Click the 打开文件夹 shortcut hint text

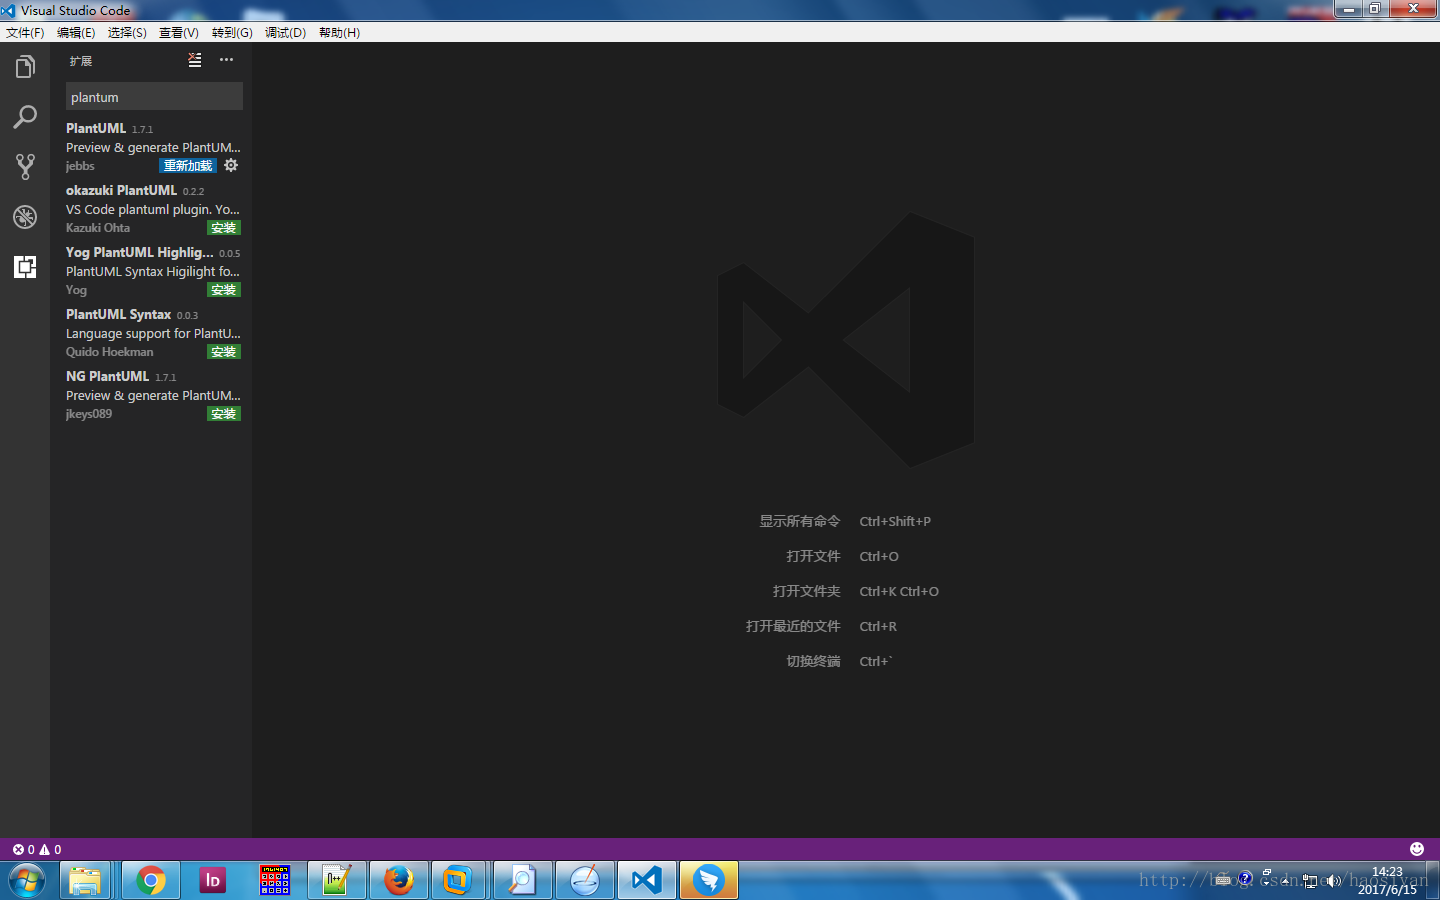[x=806, y=591]
